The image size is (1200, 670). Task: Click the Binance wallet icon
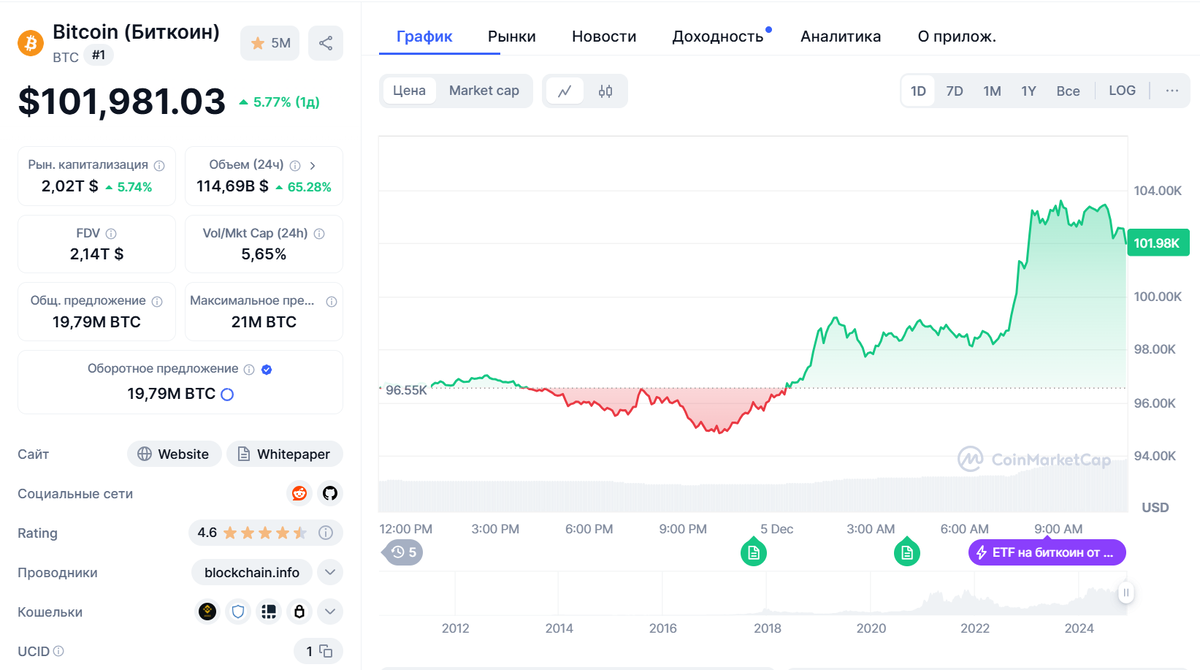coord(207,611)
